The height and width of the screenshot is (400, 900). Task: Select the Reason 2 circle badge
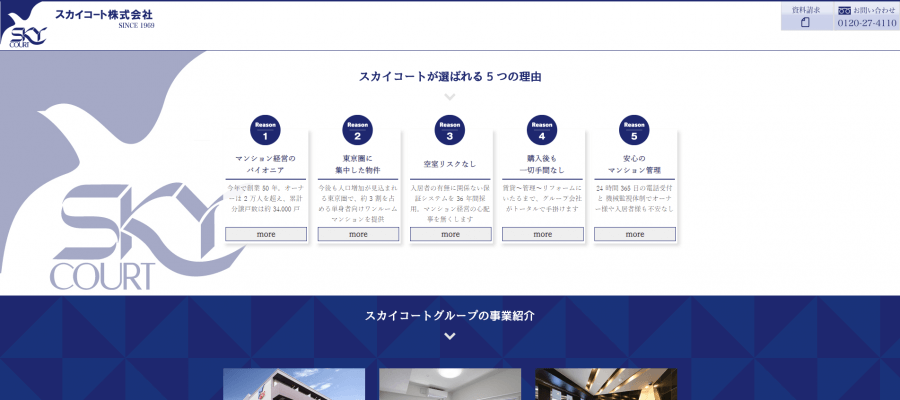pyautogui.click(x=358, y=130)
